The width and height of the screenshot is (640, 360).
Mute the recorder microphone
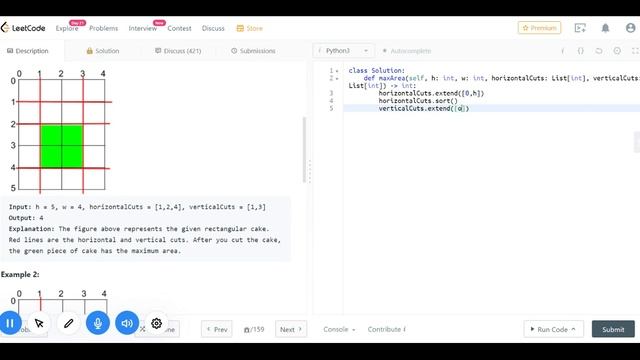pyautogui.click(x=98, y=323)
